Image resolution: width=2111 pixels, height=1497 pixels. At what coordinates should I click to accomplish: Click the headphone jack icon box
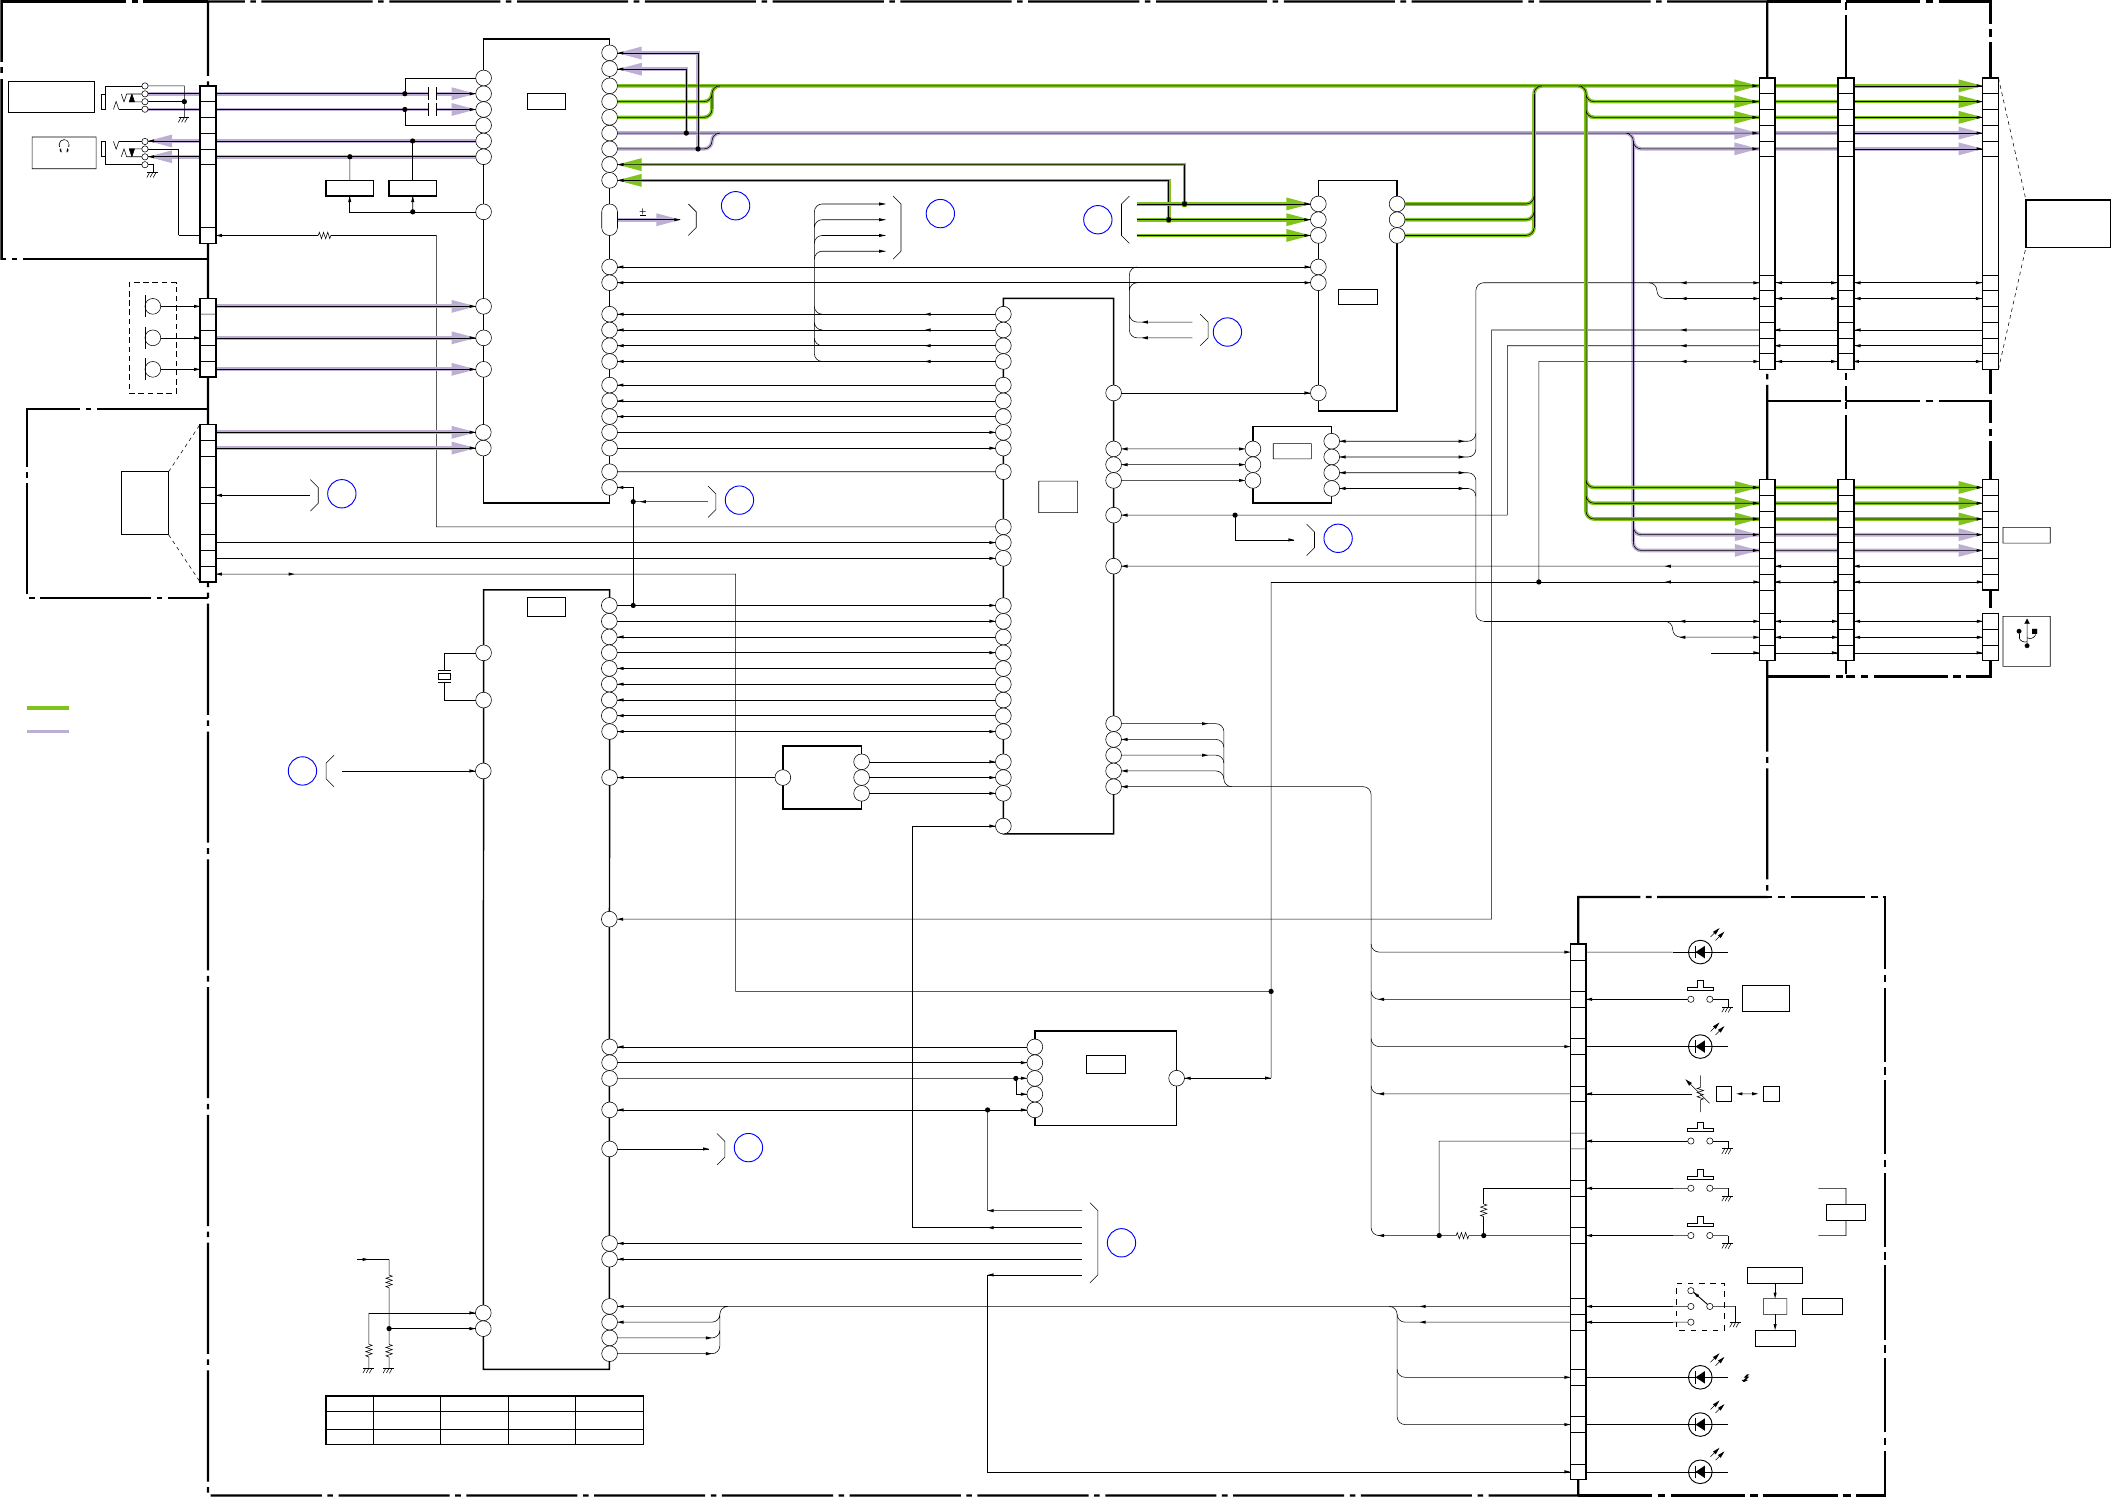pyautogui.click(x=64, y=152)
